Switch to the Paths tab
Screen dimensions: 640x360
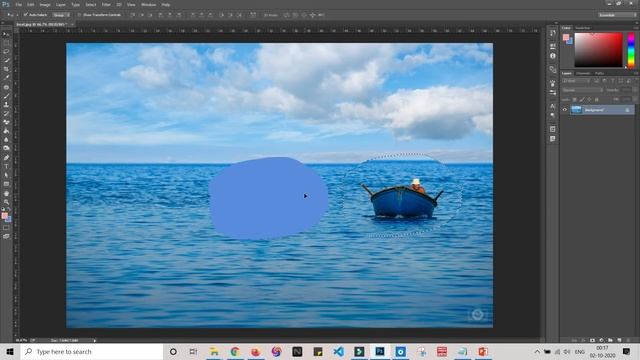[599, 73]
